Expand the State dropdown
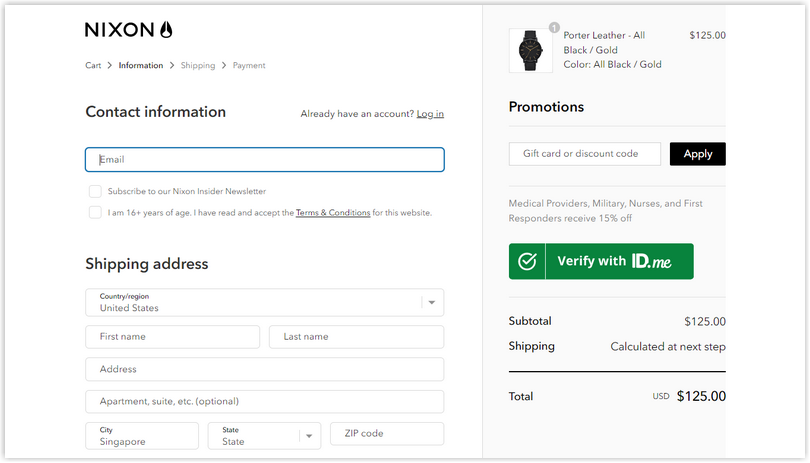 264,436
